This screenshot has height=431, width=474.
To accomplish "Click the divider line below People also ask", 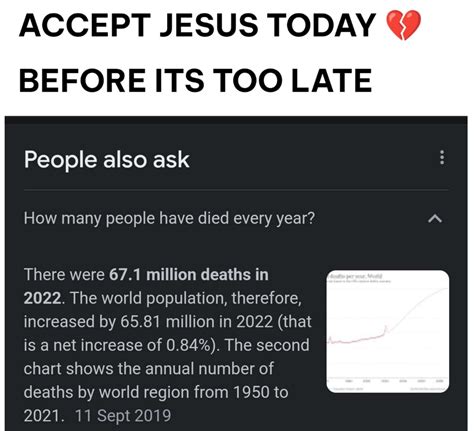I will pyautogui.click(x=236, y=190).
